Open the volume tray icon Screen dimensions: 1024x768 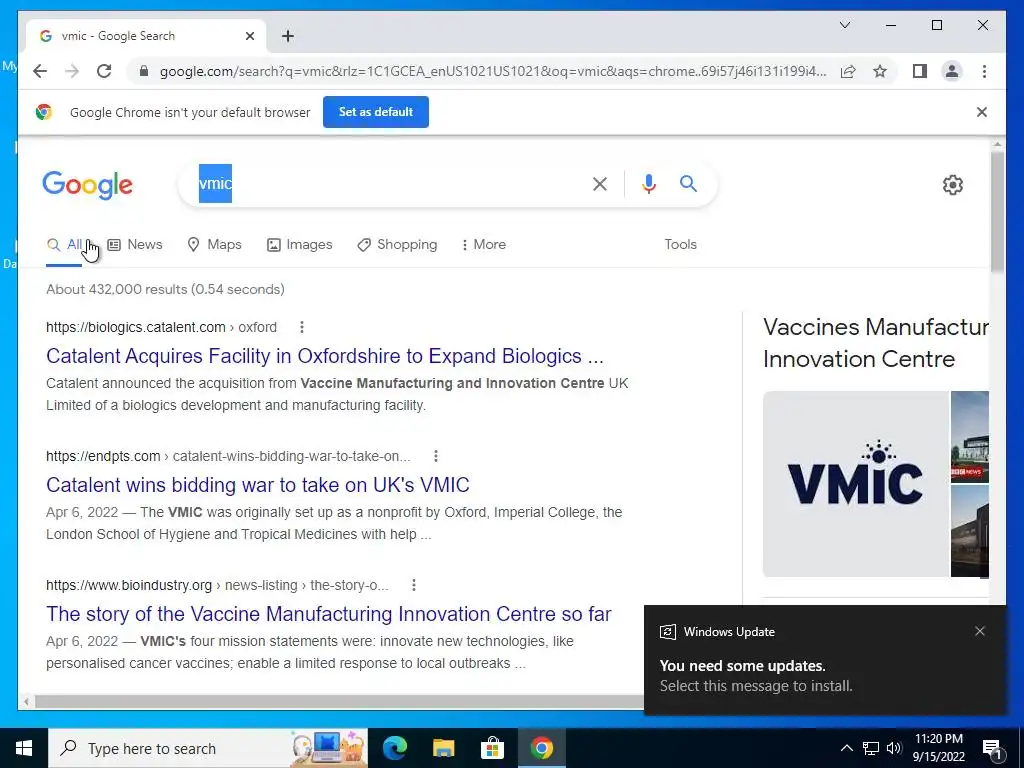[894, 748]
